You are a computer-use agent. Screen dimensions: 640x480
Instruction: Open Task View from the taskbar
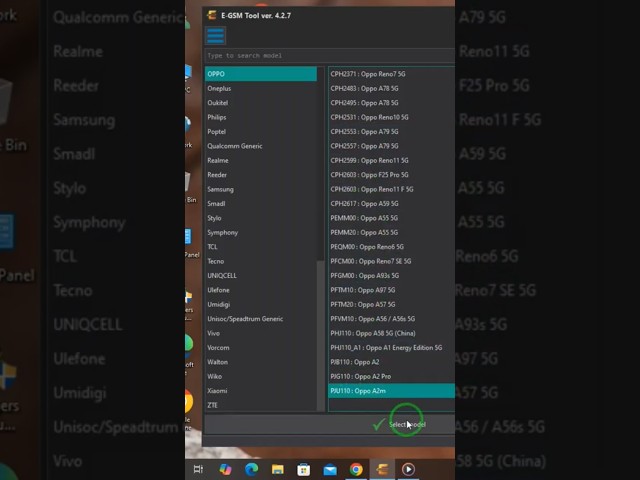pyautogui.click(x=198, y=469)
